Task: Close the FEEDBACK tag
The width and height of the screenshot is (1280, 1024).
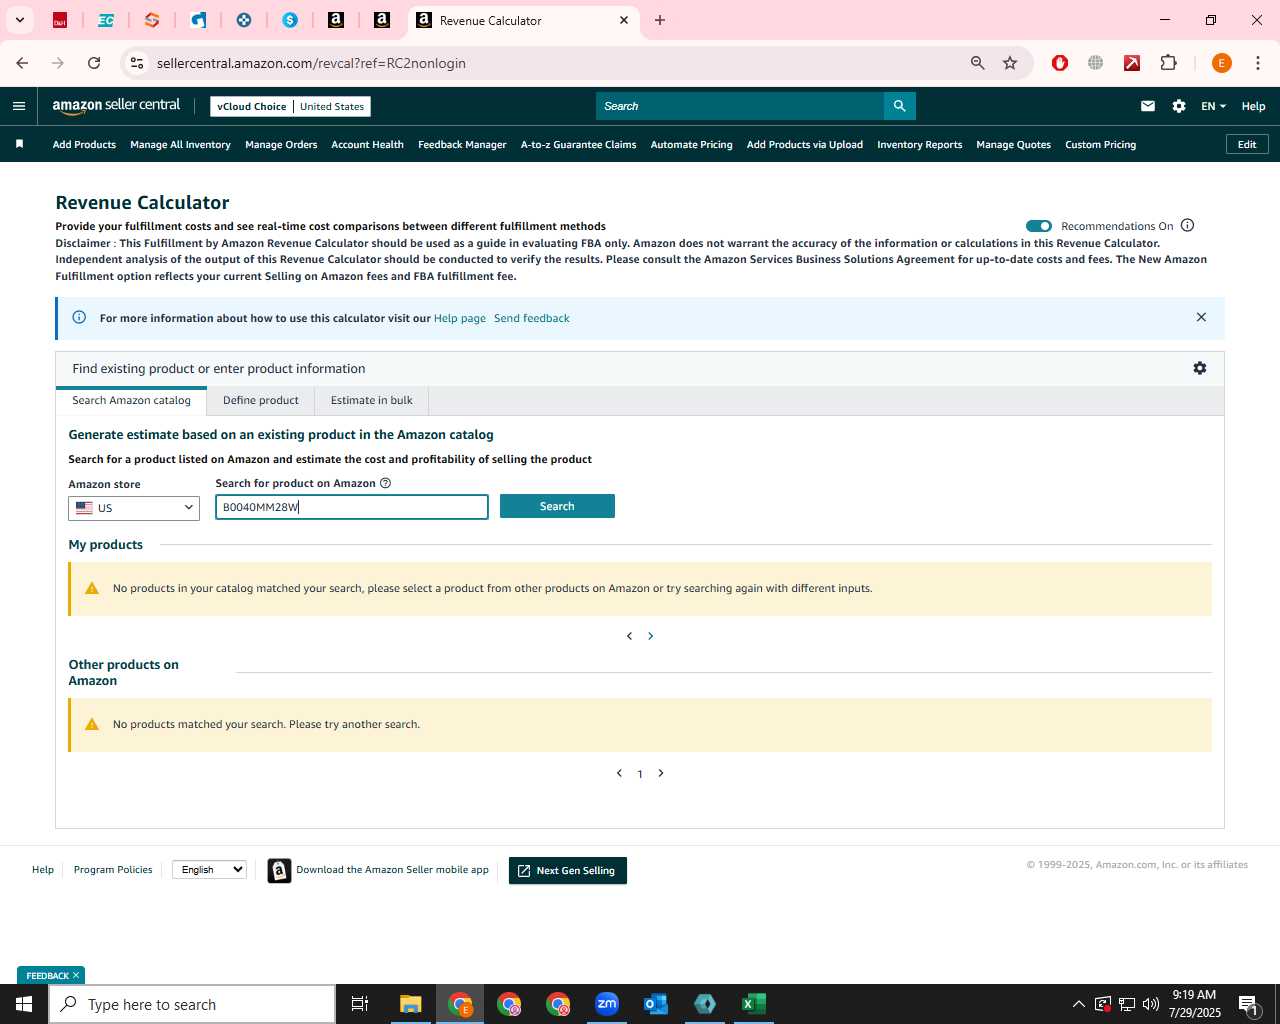Action: 75,975
